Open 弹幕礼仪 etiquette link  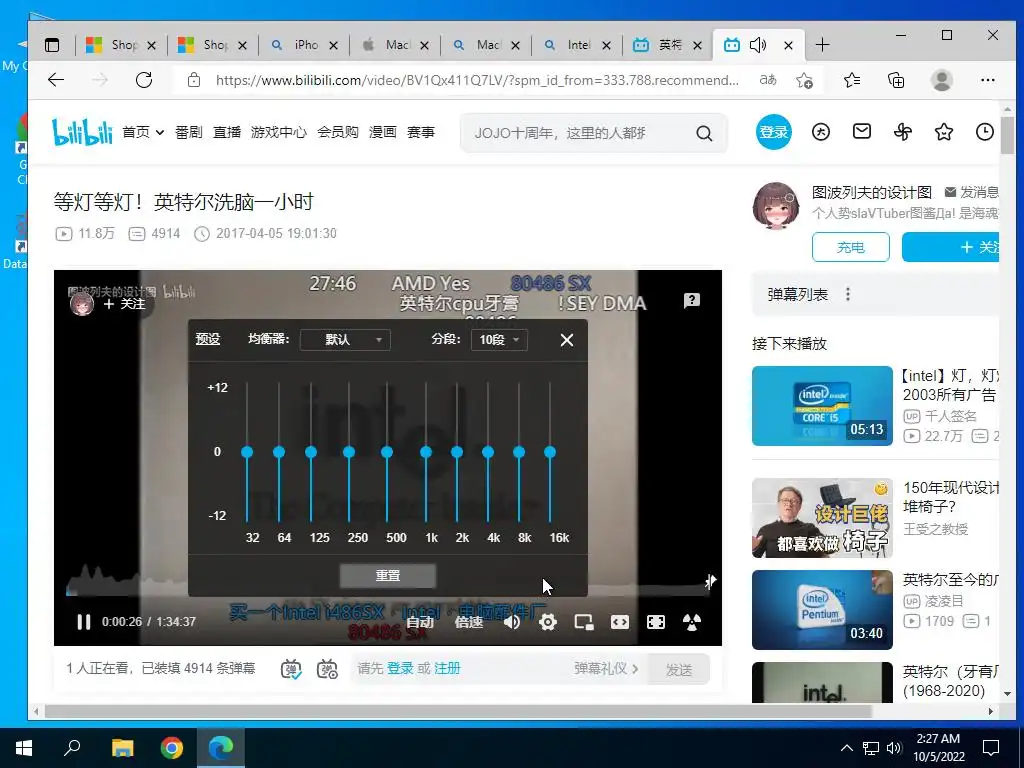point(606,668)
